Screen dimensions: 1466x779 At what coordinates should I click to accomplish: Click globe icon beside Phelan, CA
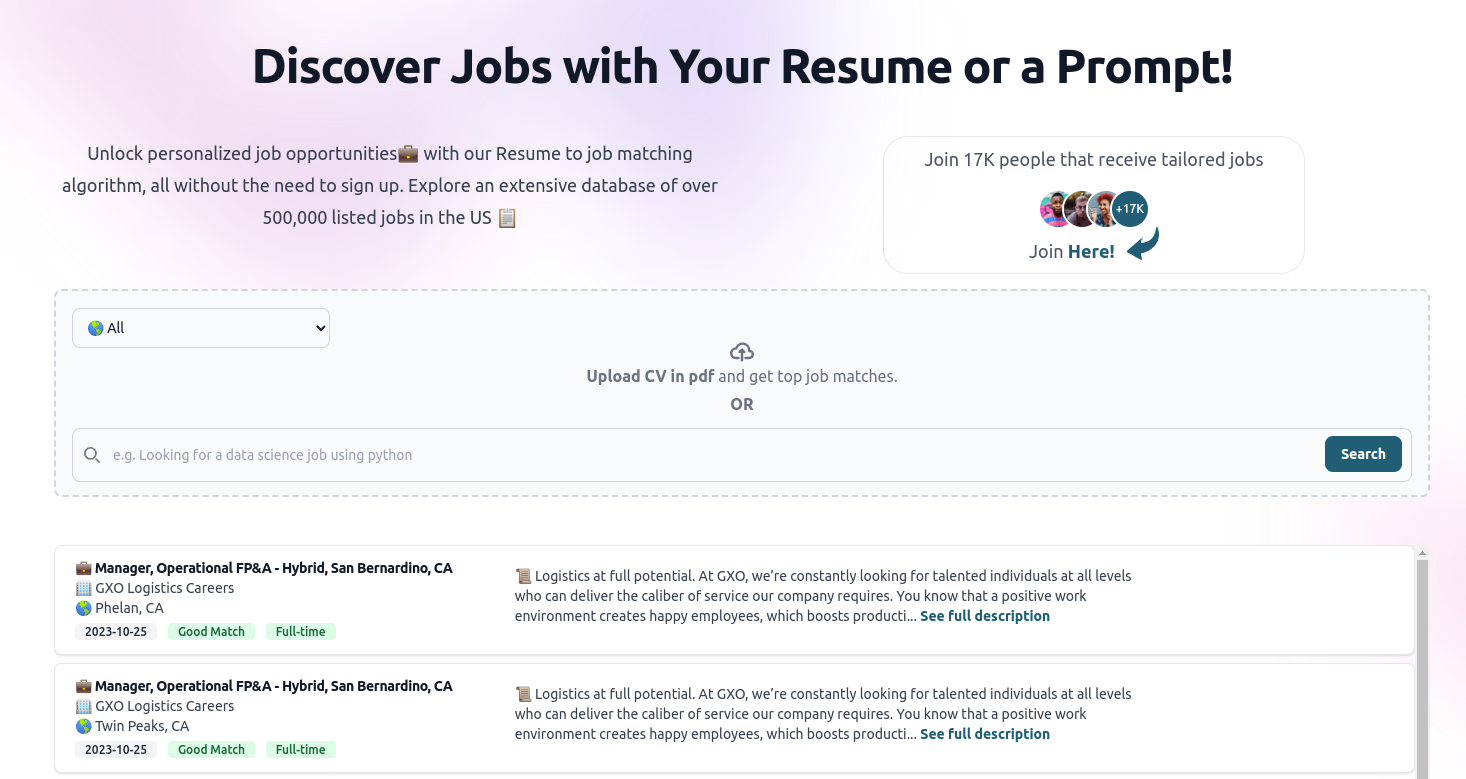point(83,608)
